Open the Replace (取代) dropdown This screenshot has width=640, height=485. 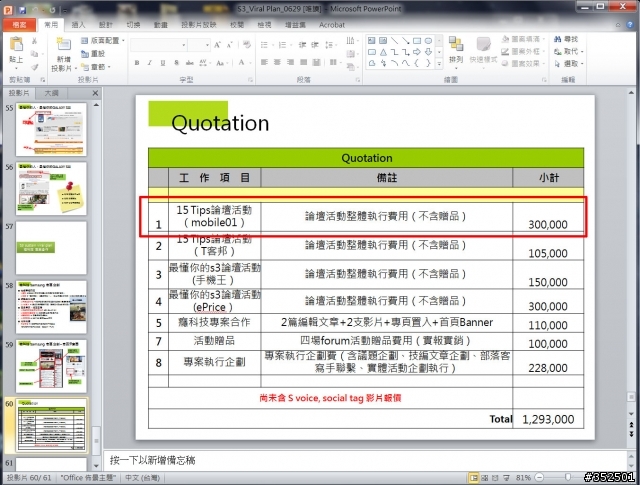pyautogui.click(x=569, y=51)
